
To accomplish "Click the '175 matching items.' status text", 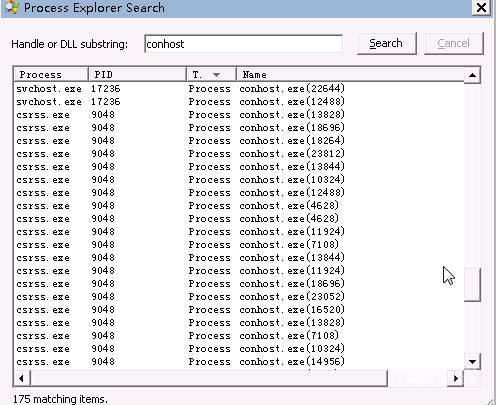I will 60,399.
